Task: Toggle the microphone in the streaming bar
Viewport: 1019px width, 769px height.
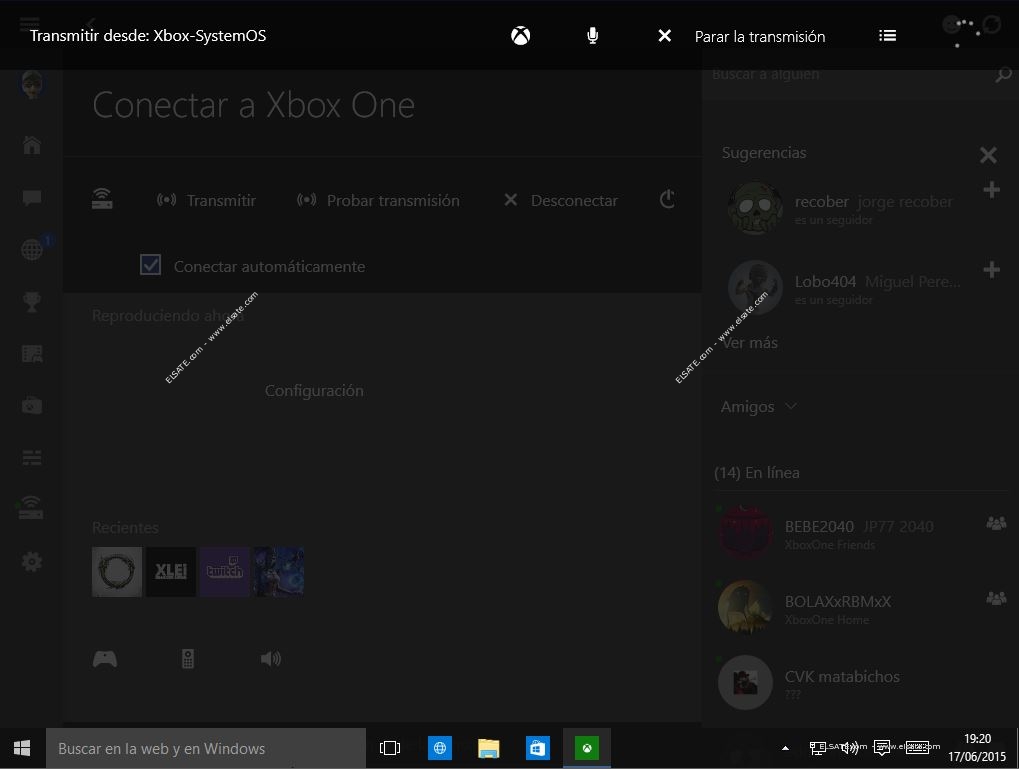Action: tap(592, 36)
